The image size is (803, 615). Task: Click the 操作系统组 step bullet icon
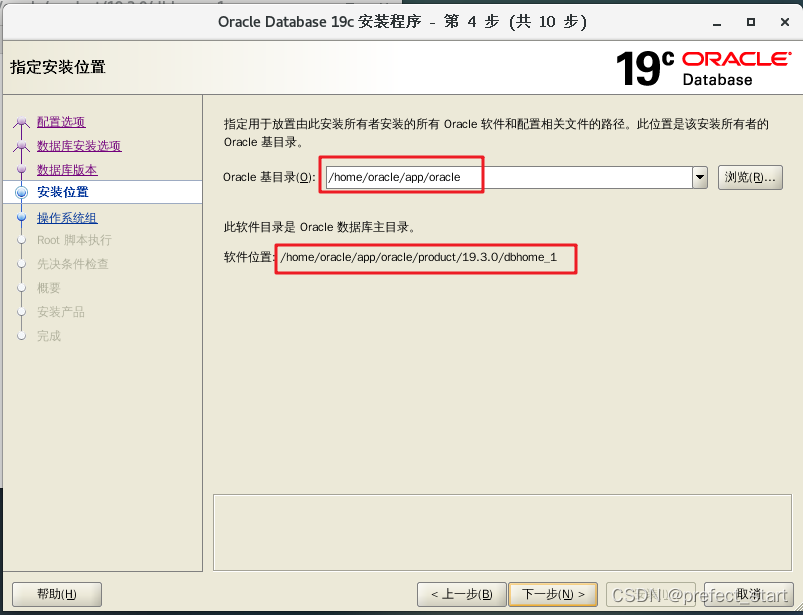22,217
